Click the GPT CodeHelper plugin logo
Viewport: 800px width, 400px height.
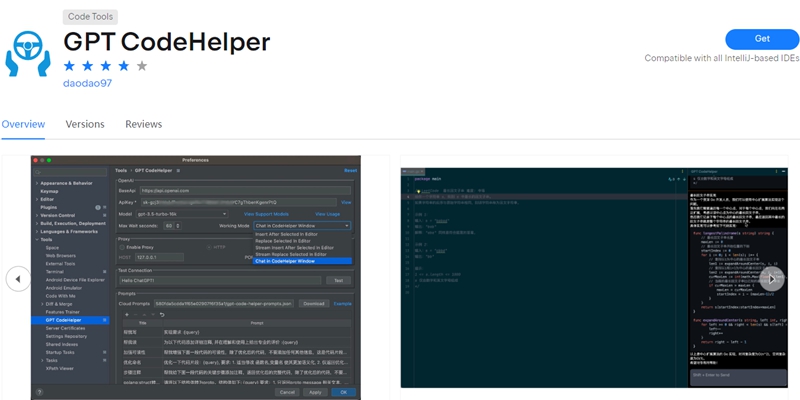tap(28, 50)
